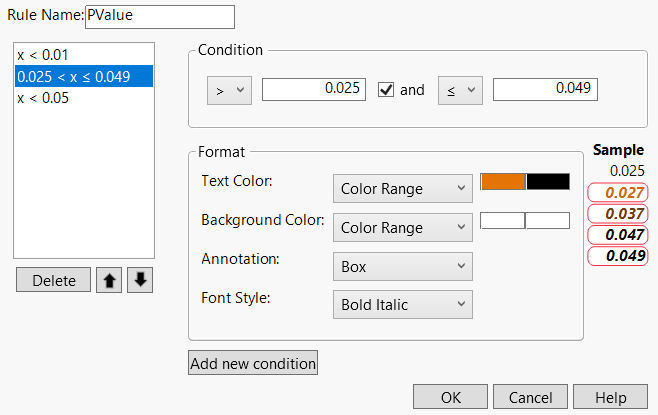Select the 'x < 0.05' rule
658x415 pixels.
43,98
